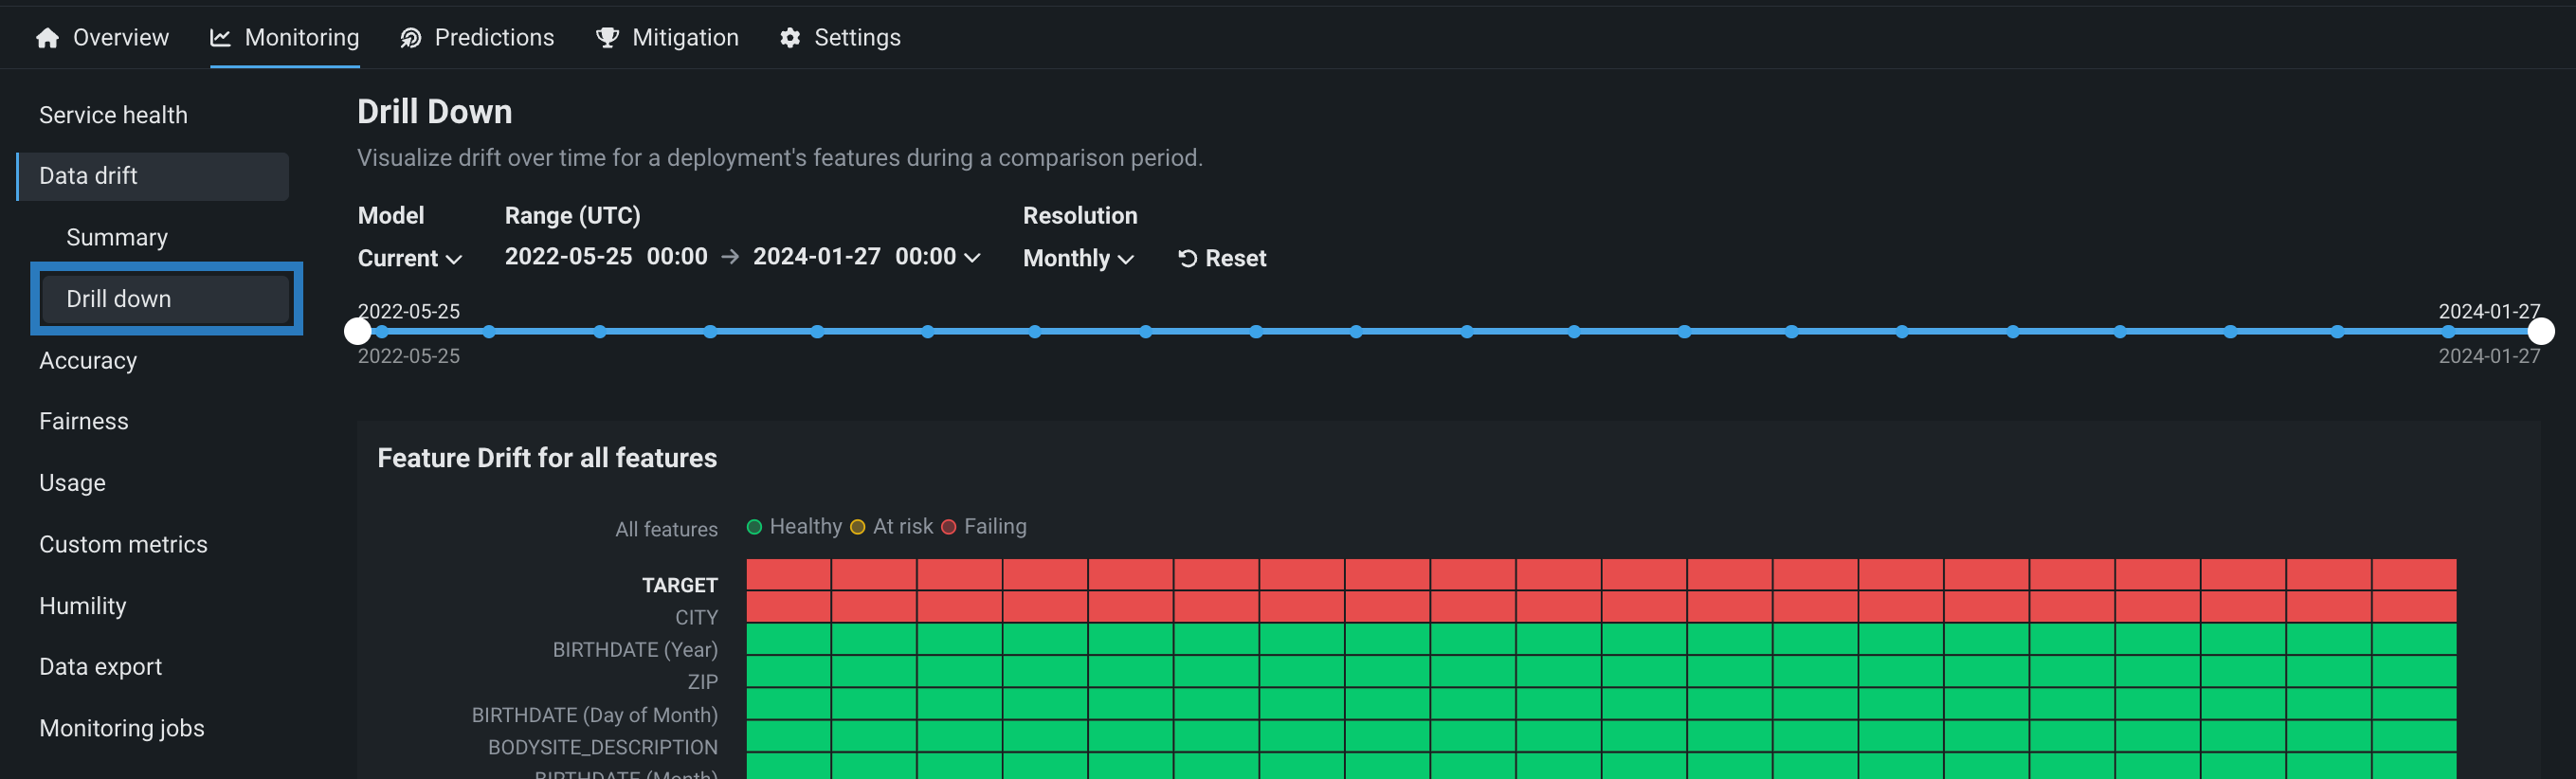Select Summary under Data drift

(x=117, y=238)
